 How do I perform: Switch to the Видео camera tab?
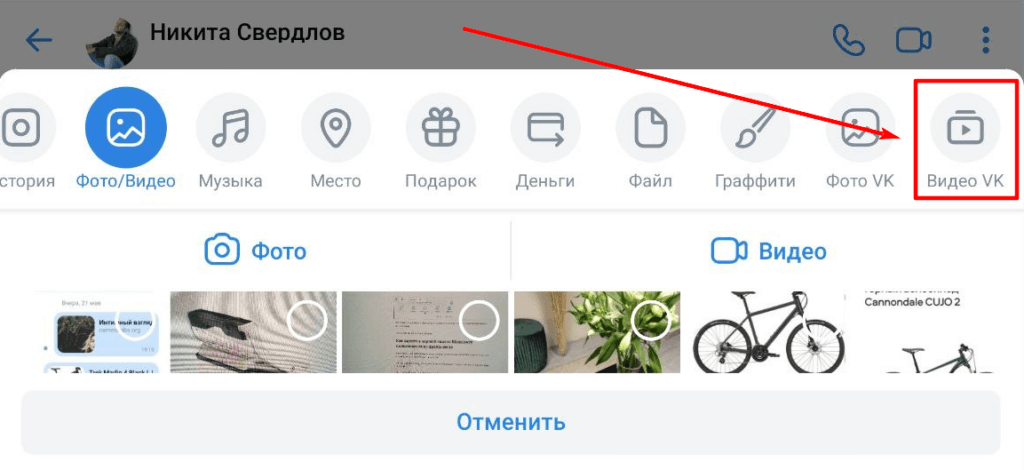pos(769,251)
